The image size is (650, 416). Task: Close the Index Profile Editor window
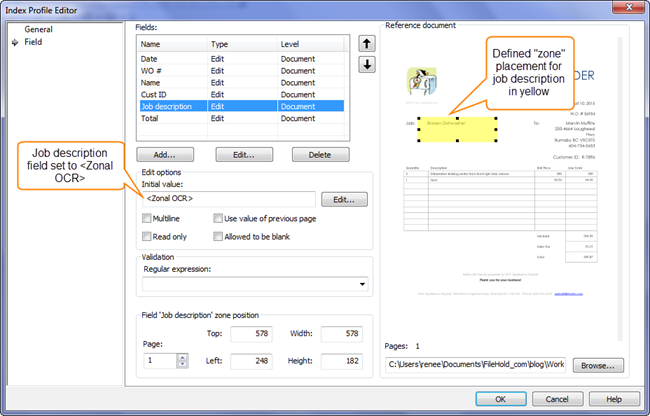coord(628,7)
